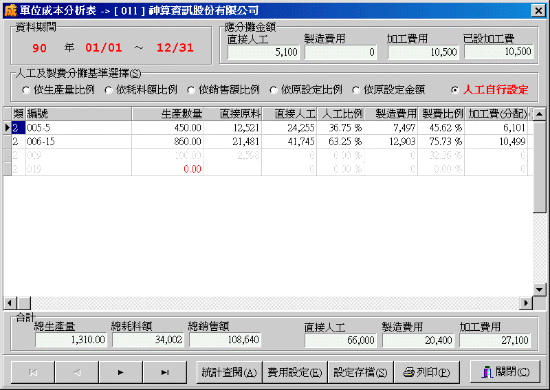Click the row selector arrow for 005-5
550x390 pixels.
7,128
